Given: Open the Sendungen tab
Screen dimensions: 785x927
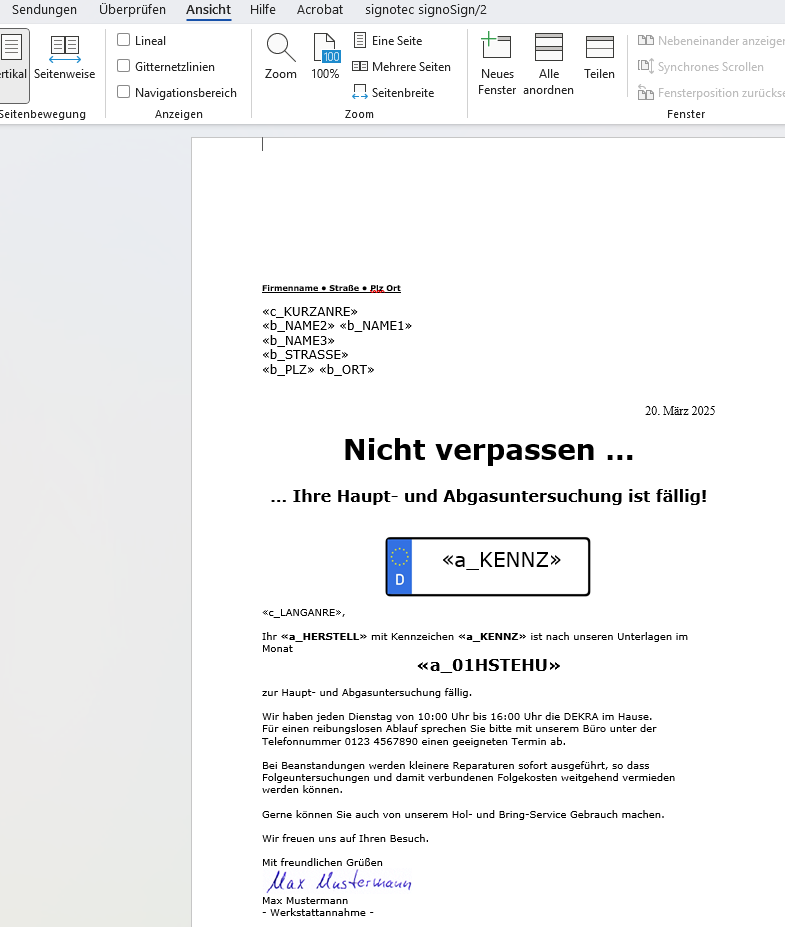Looking at the screenshot, I should tap(44, 9).
